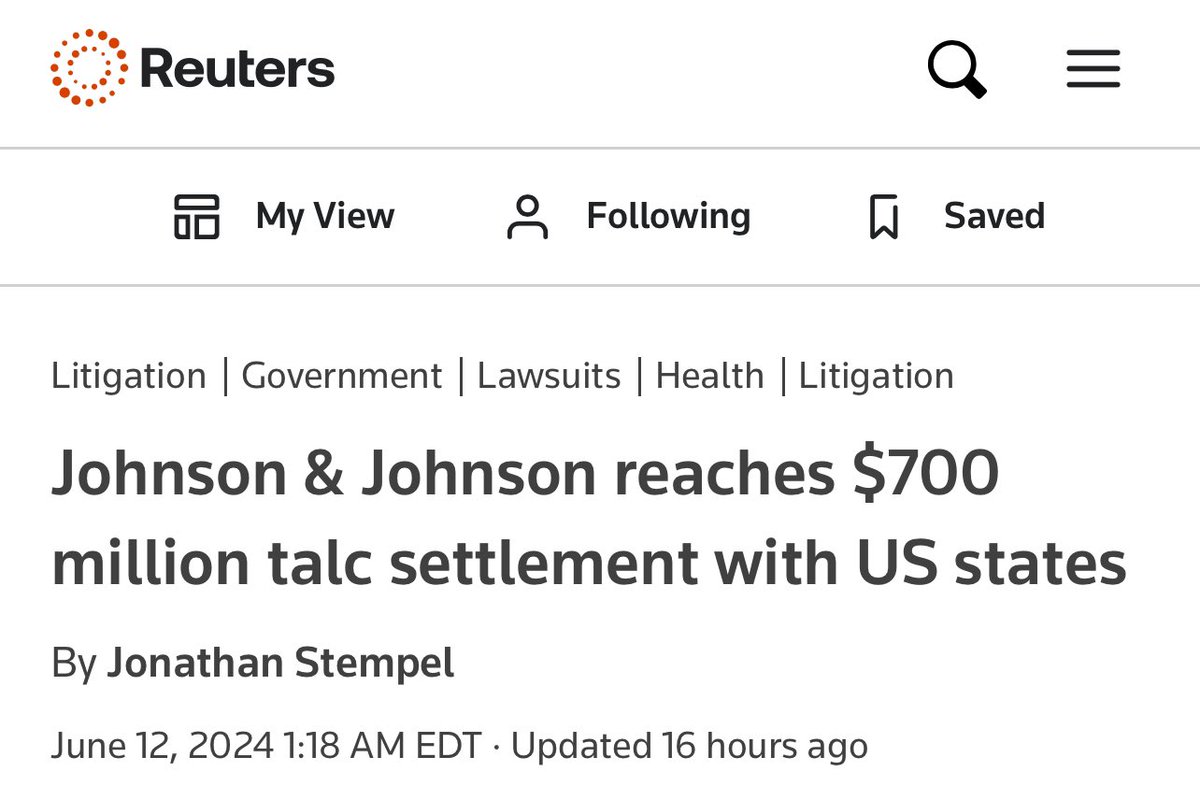Open the Government topic link
This screenshot has width=1200, height=800.
click(x=341, y=376)
